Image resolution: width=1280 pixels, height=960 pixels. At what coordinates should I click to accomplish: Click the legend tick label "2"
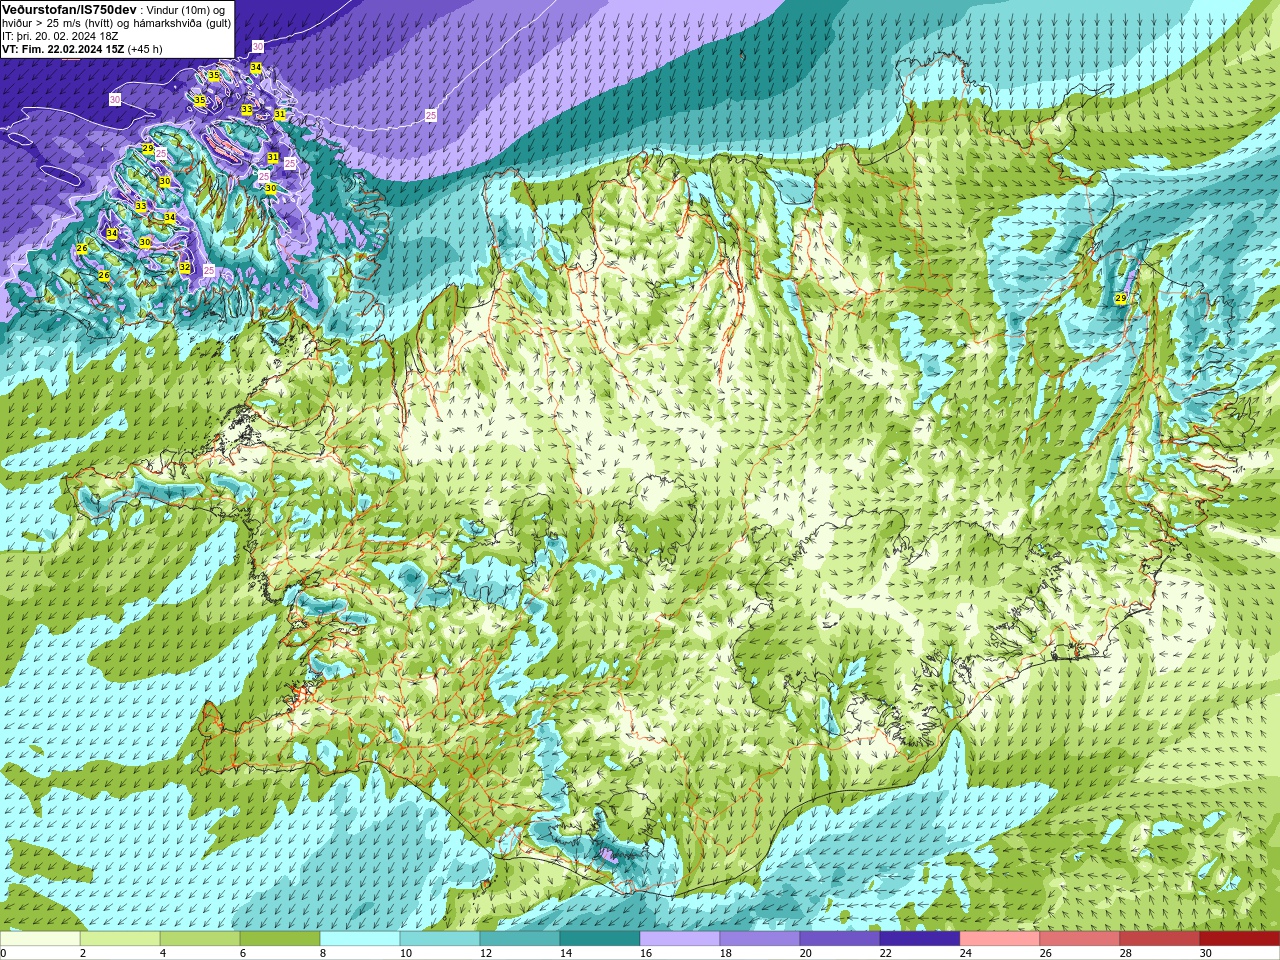tap(83, 953)
